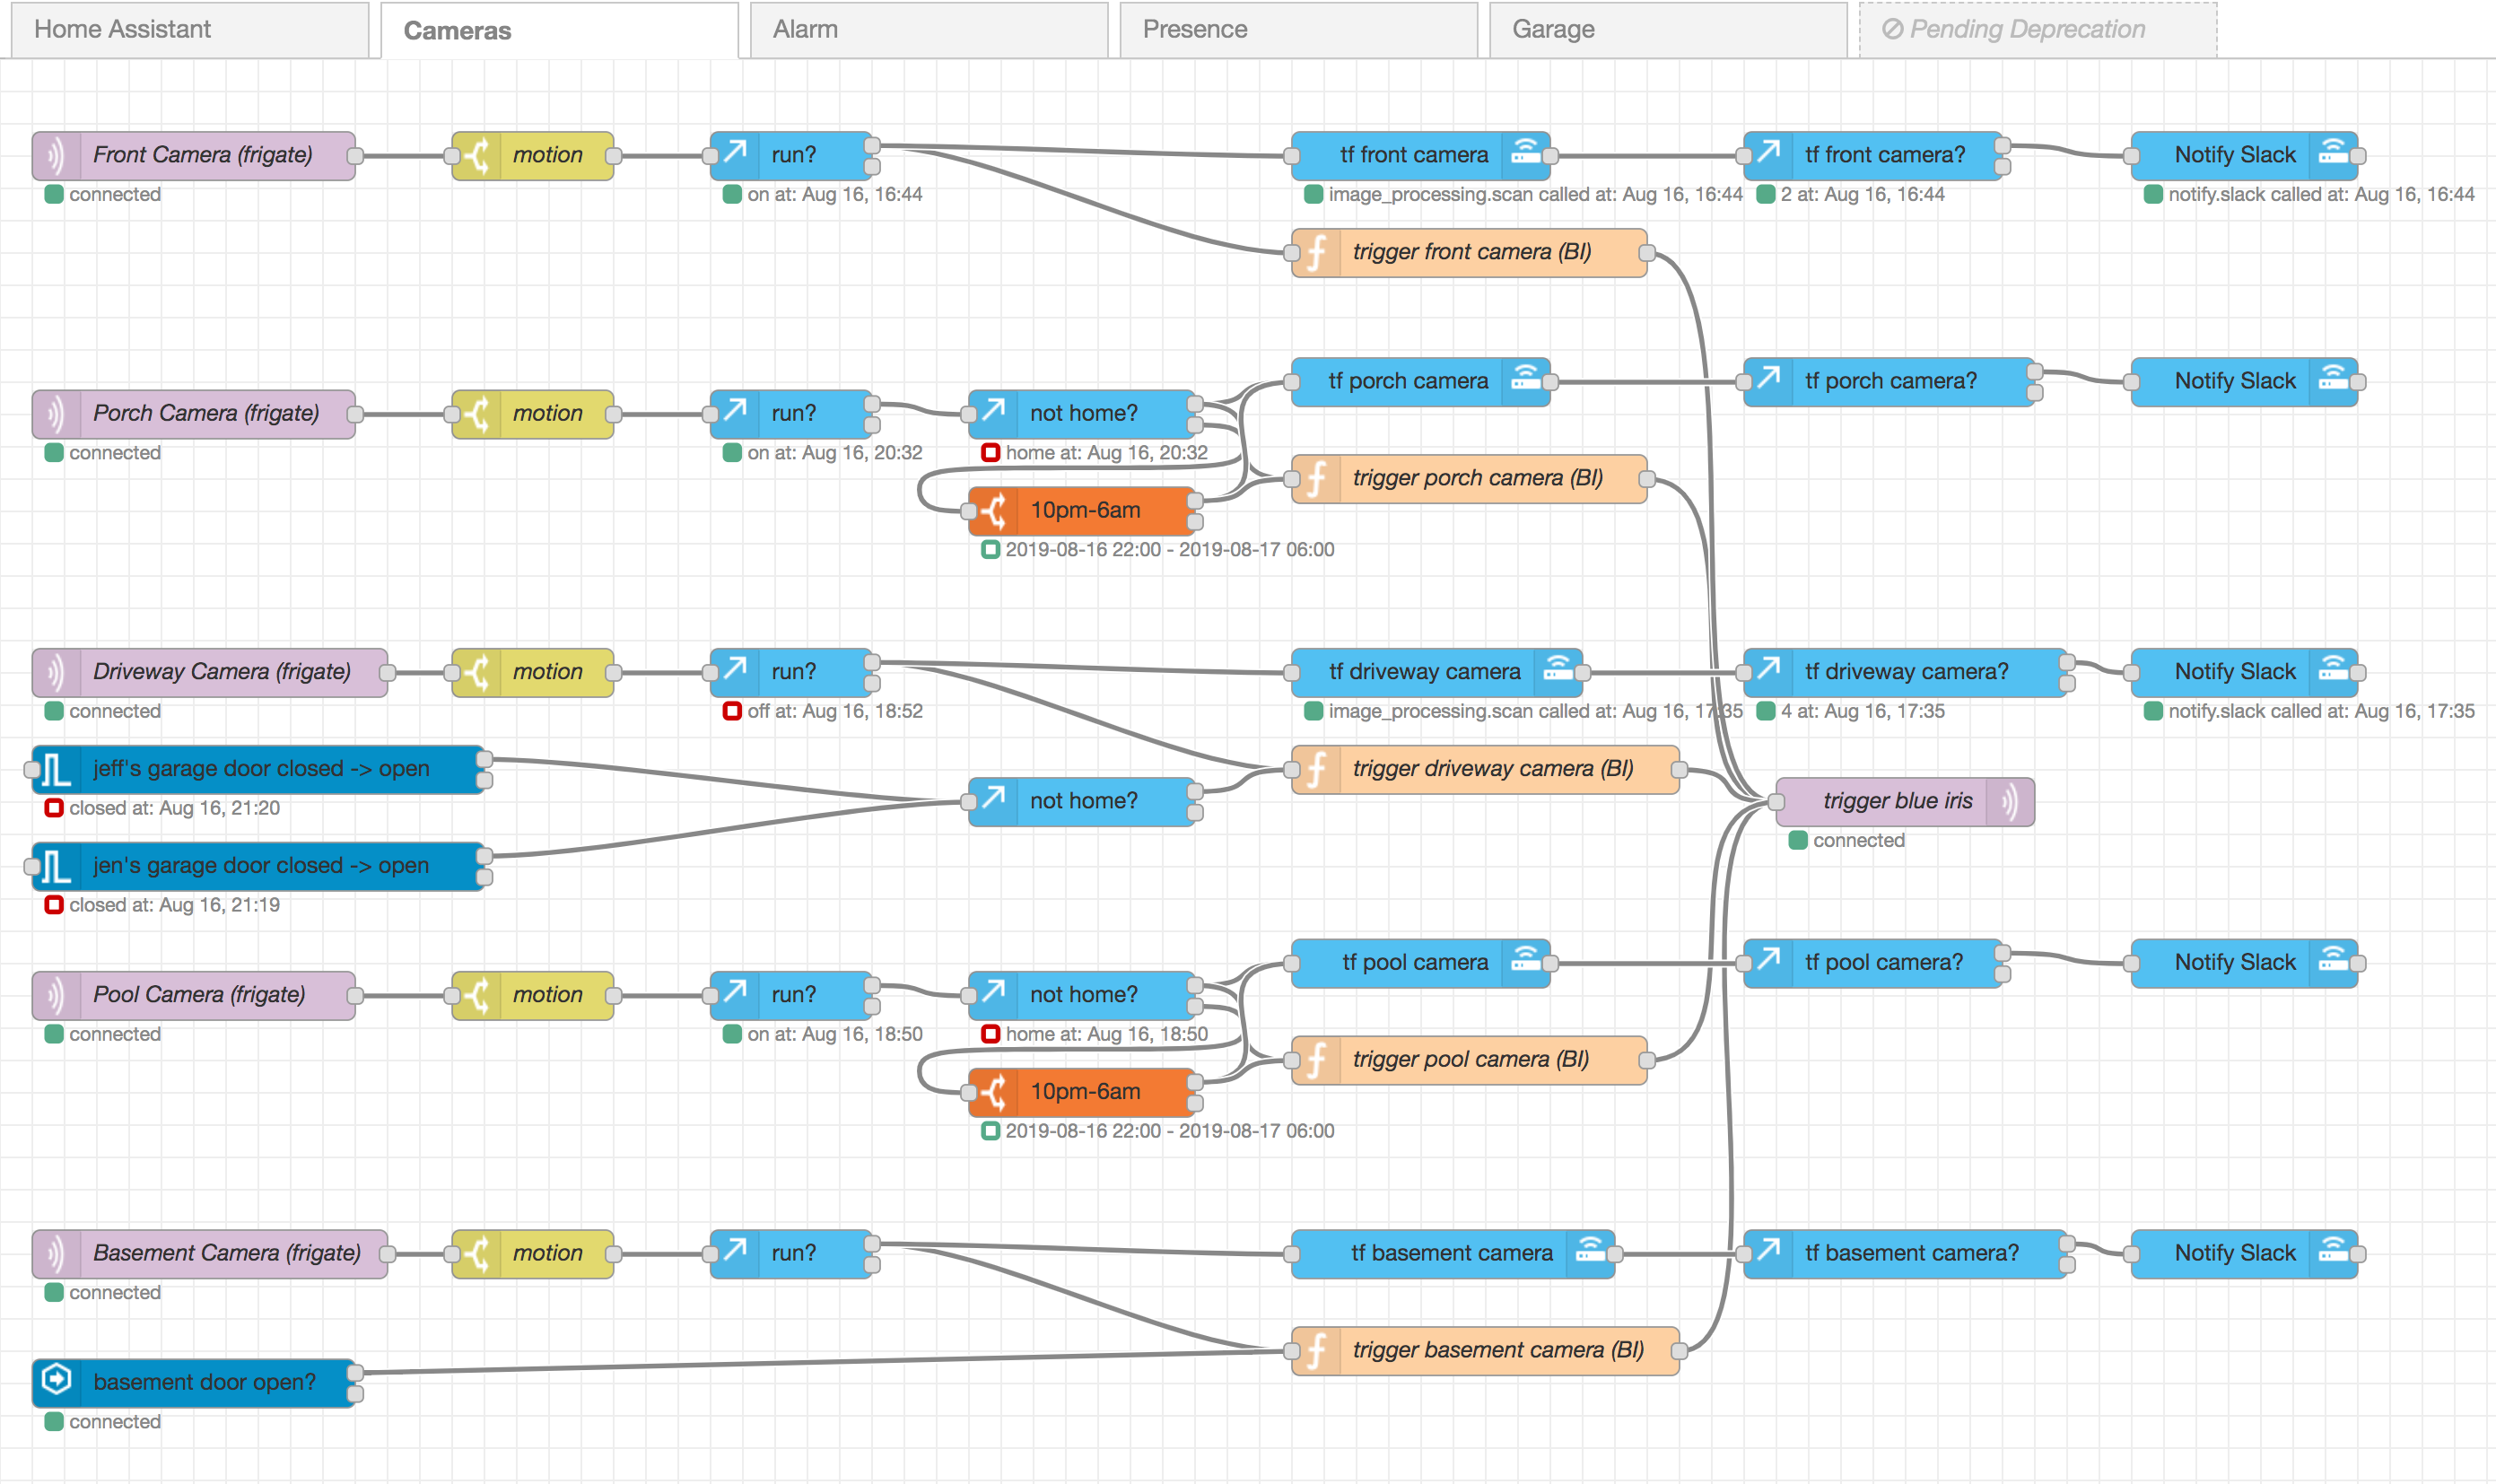Screen dimensions: 2496x1484
Task: Click the function icon on trigger basement camera (BI)
Action: tap(1317, 1351)
